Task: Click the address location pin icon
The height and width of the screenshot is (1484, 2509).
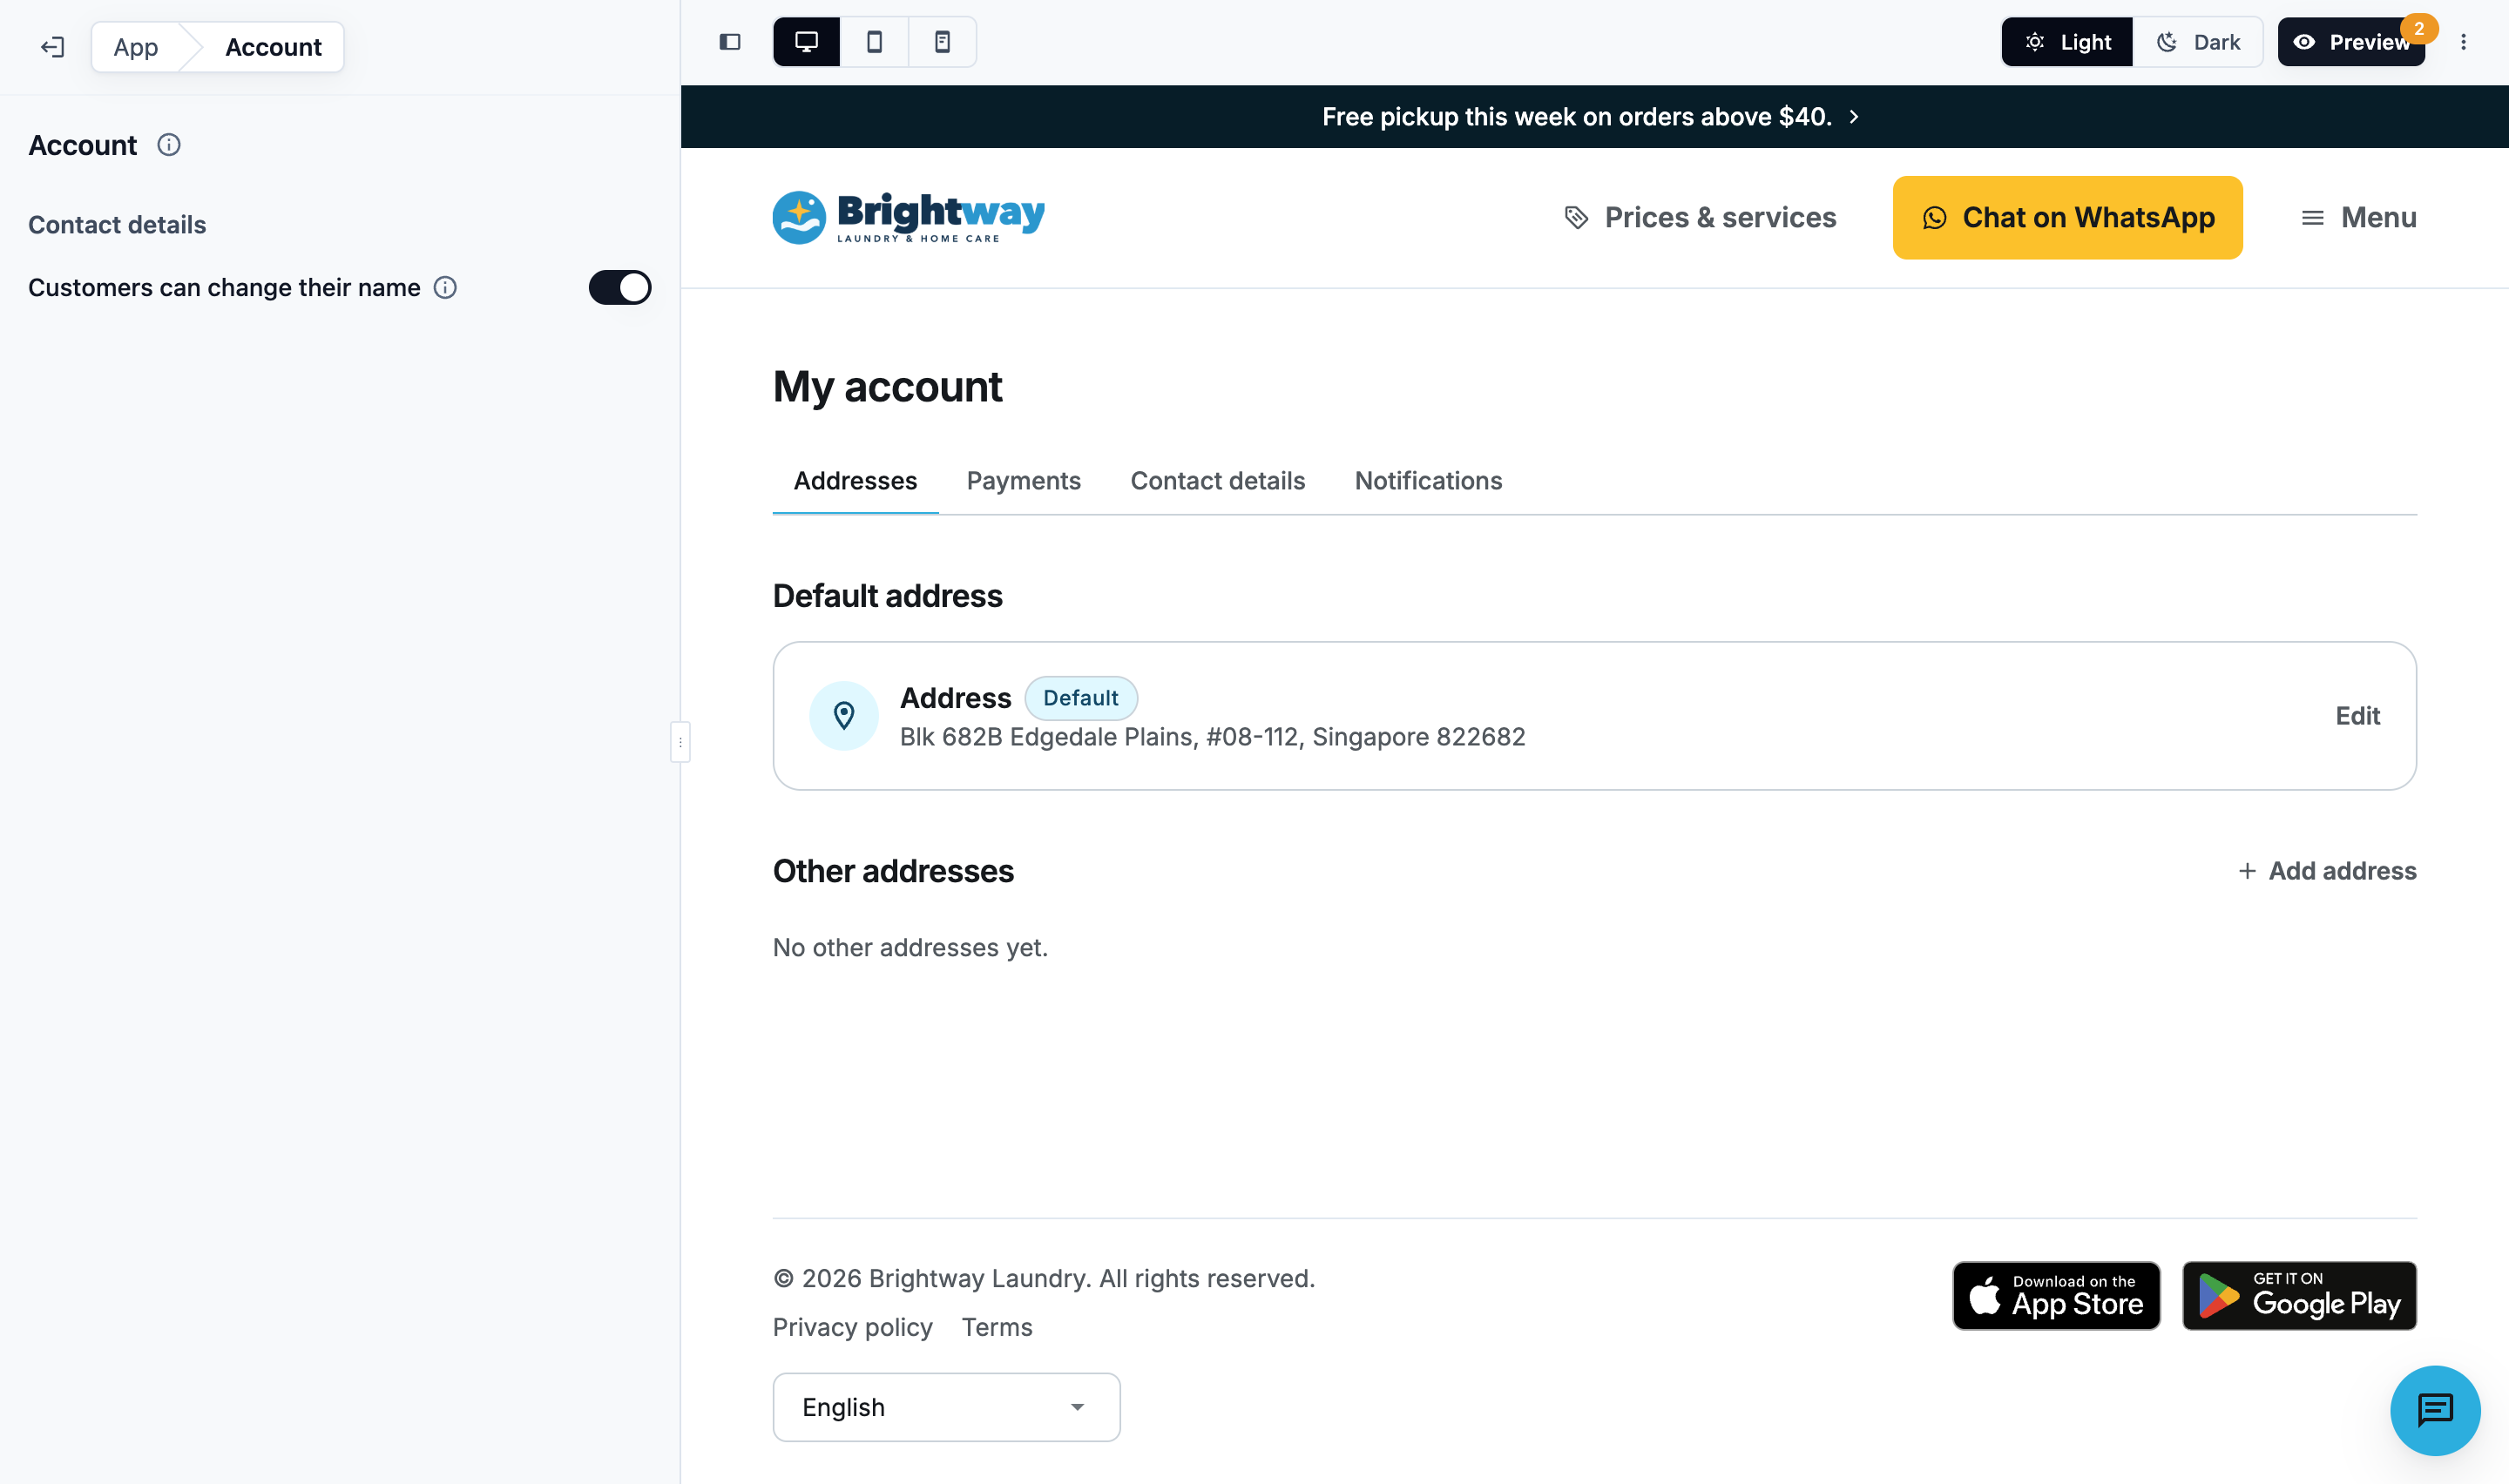Action: 844,716
